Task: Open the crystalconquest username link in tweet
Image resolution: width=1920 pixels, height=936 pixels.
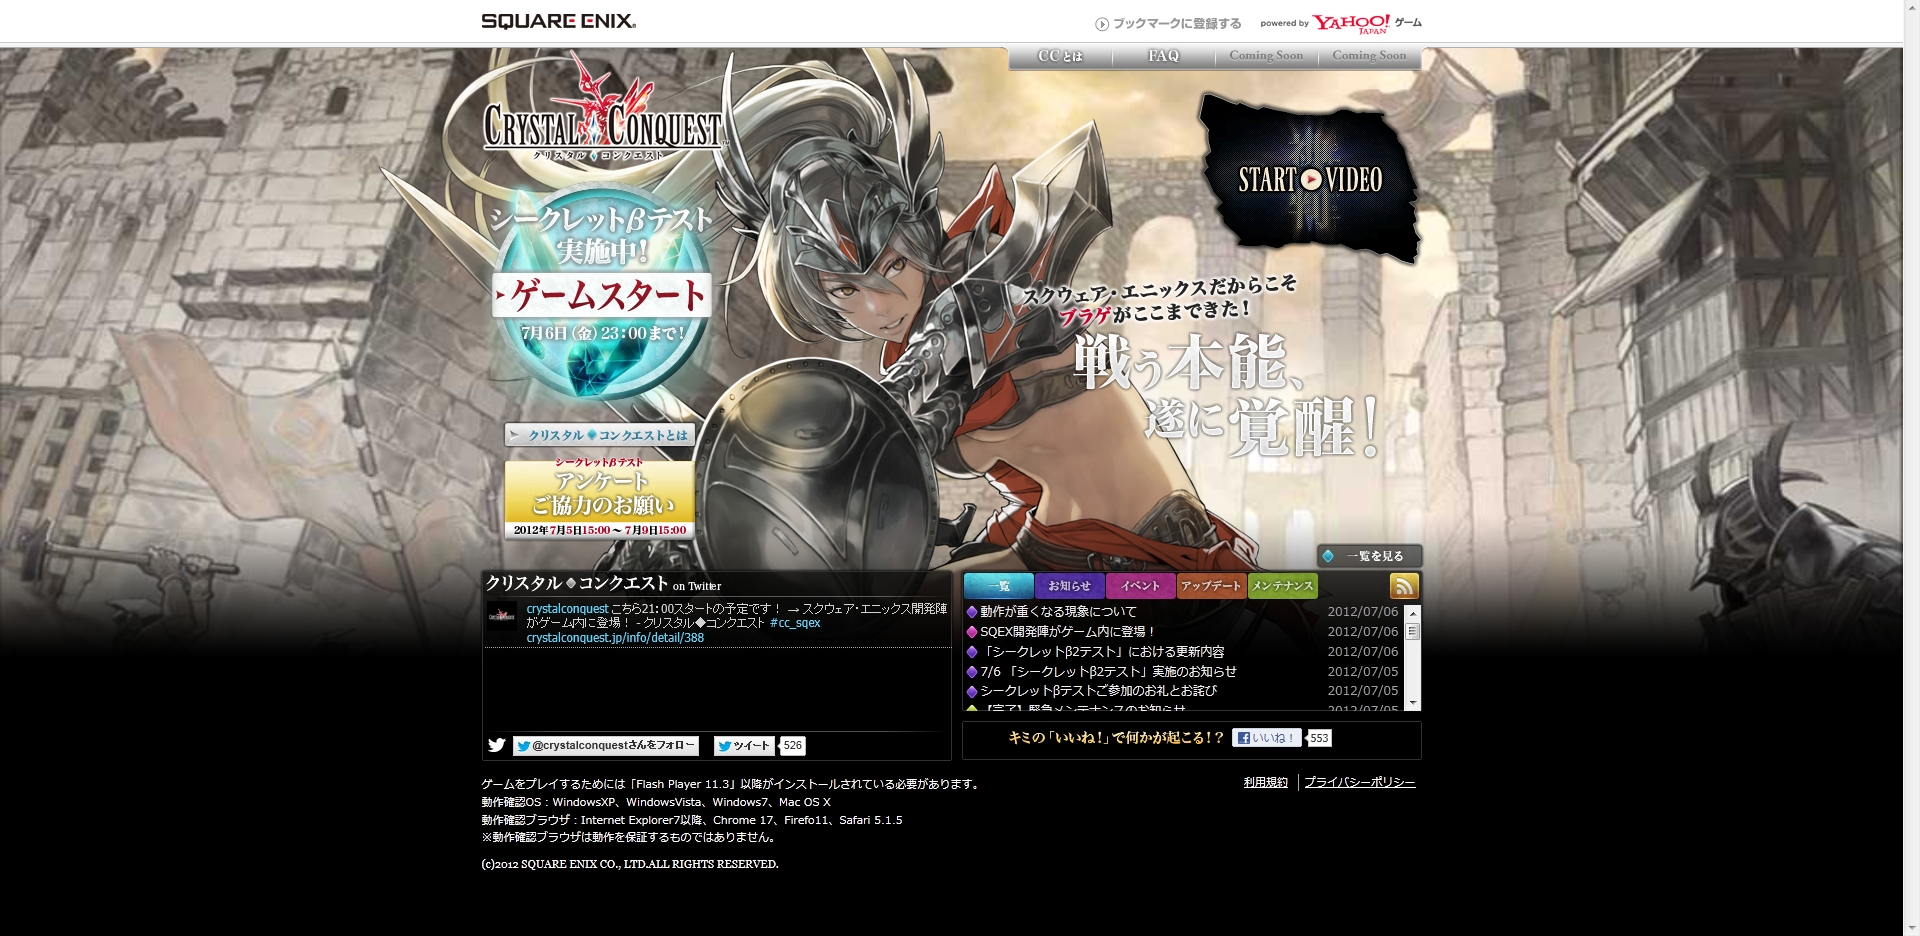Action: click(x=567, y=609)
